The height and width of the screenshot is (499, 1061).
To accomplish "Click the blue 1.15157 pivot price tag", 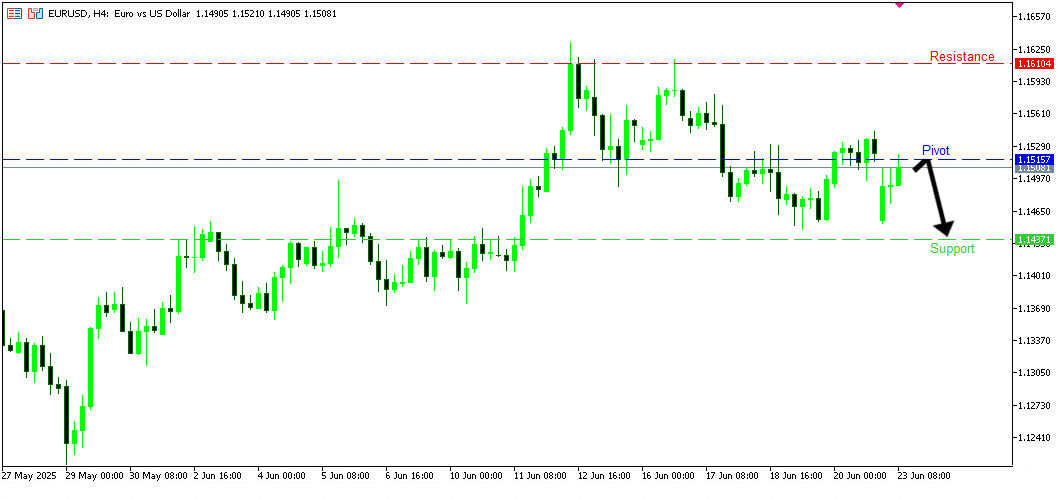I will pyautogui.click(x=1032, y=159).
